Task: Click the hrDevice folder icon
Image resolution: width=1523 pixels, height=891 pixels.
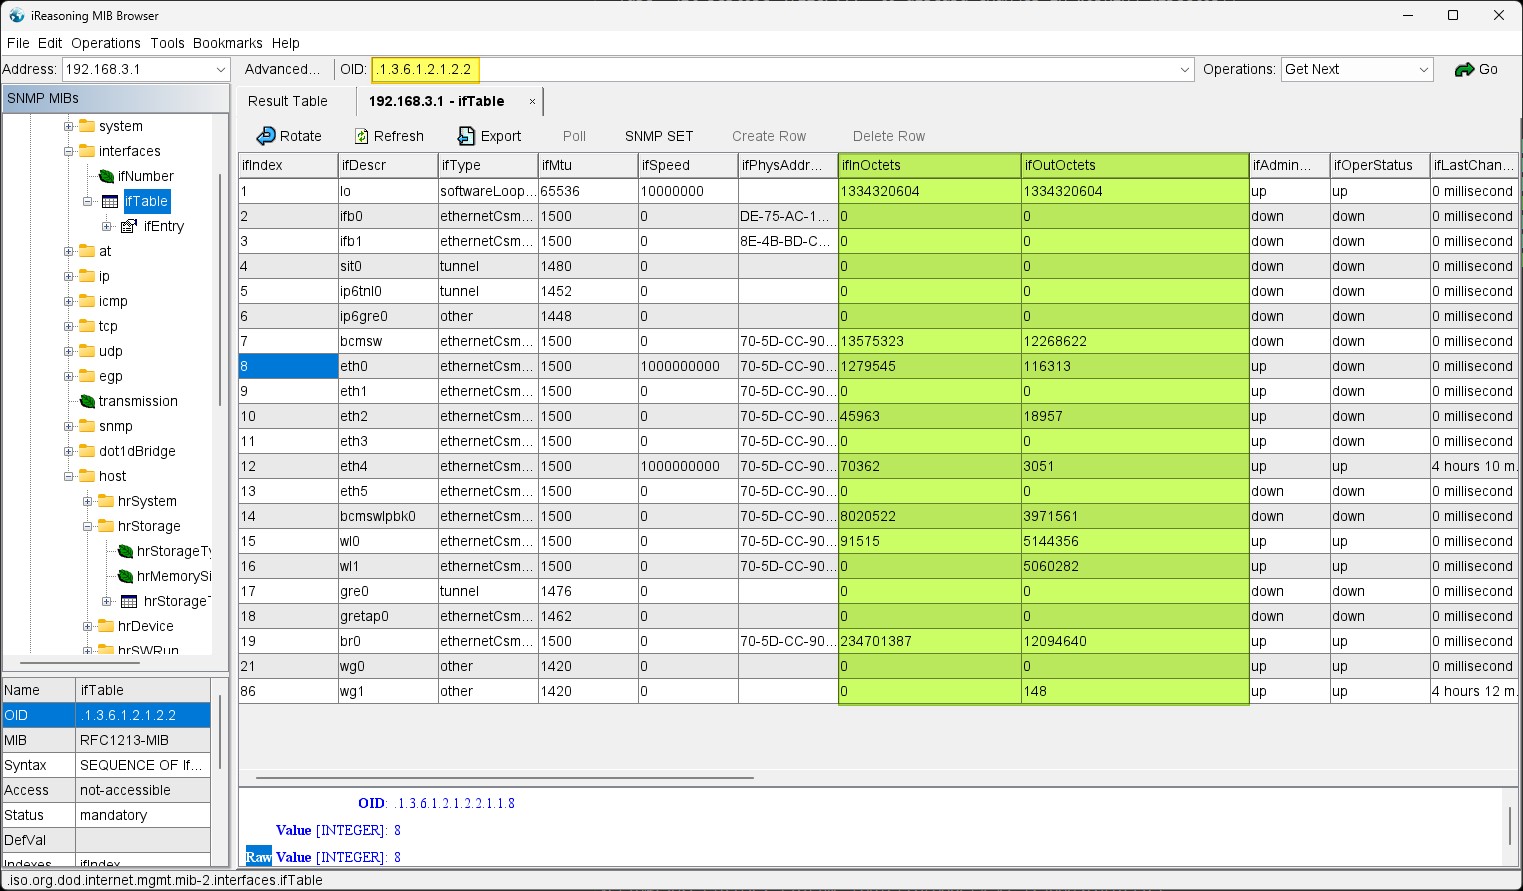Action: [106, 626]
